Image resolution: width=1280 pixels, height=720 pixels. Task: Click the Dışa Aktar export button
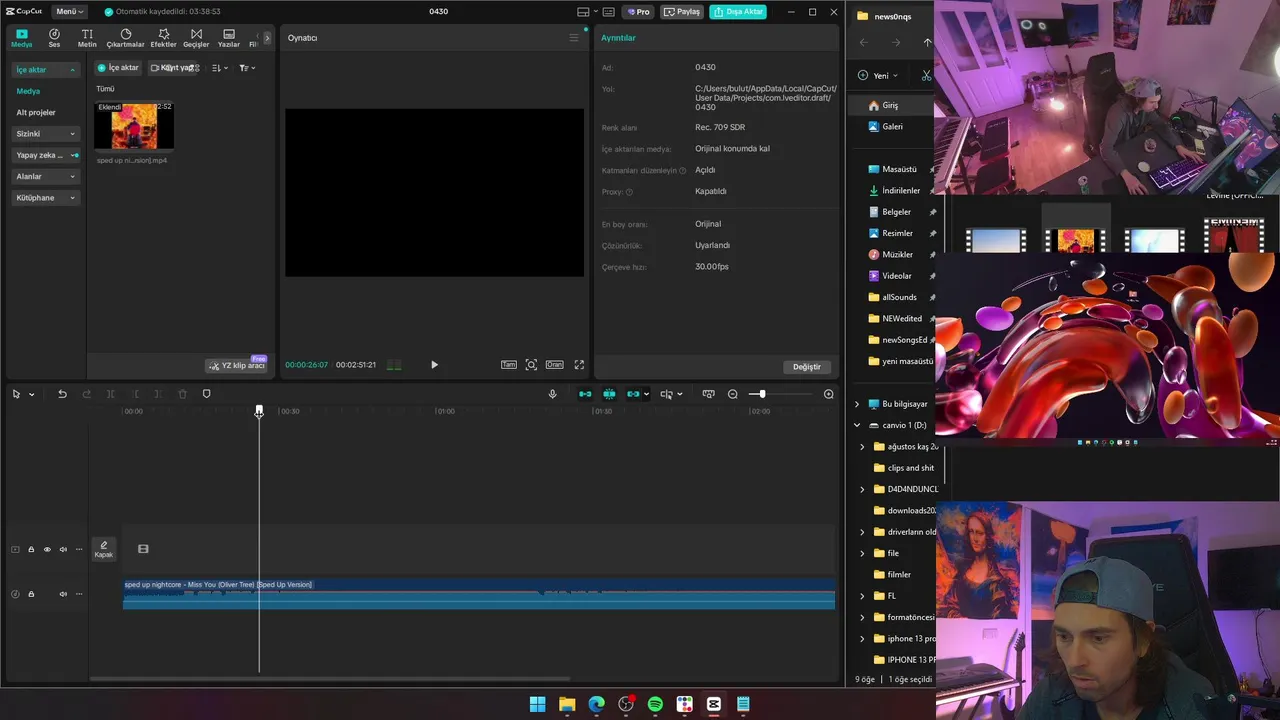(x=738, y=12)
